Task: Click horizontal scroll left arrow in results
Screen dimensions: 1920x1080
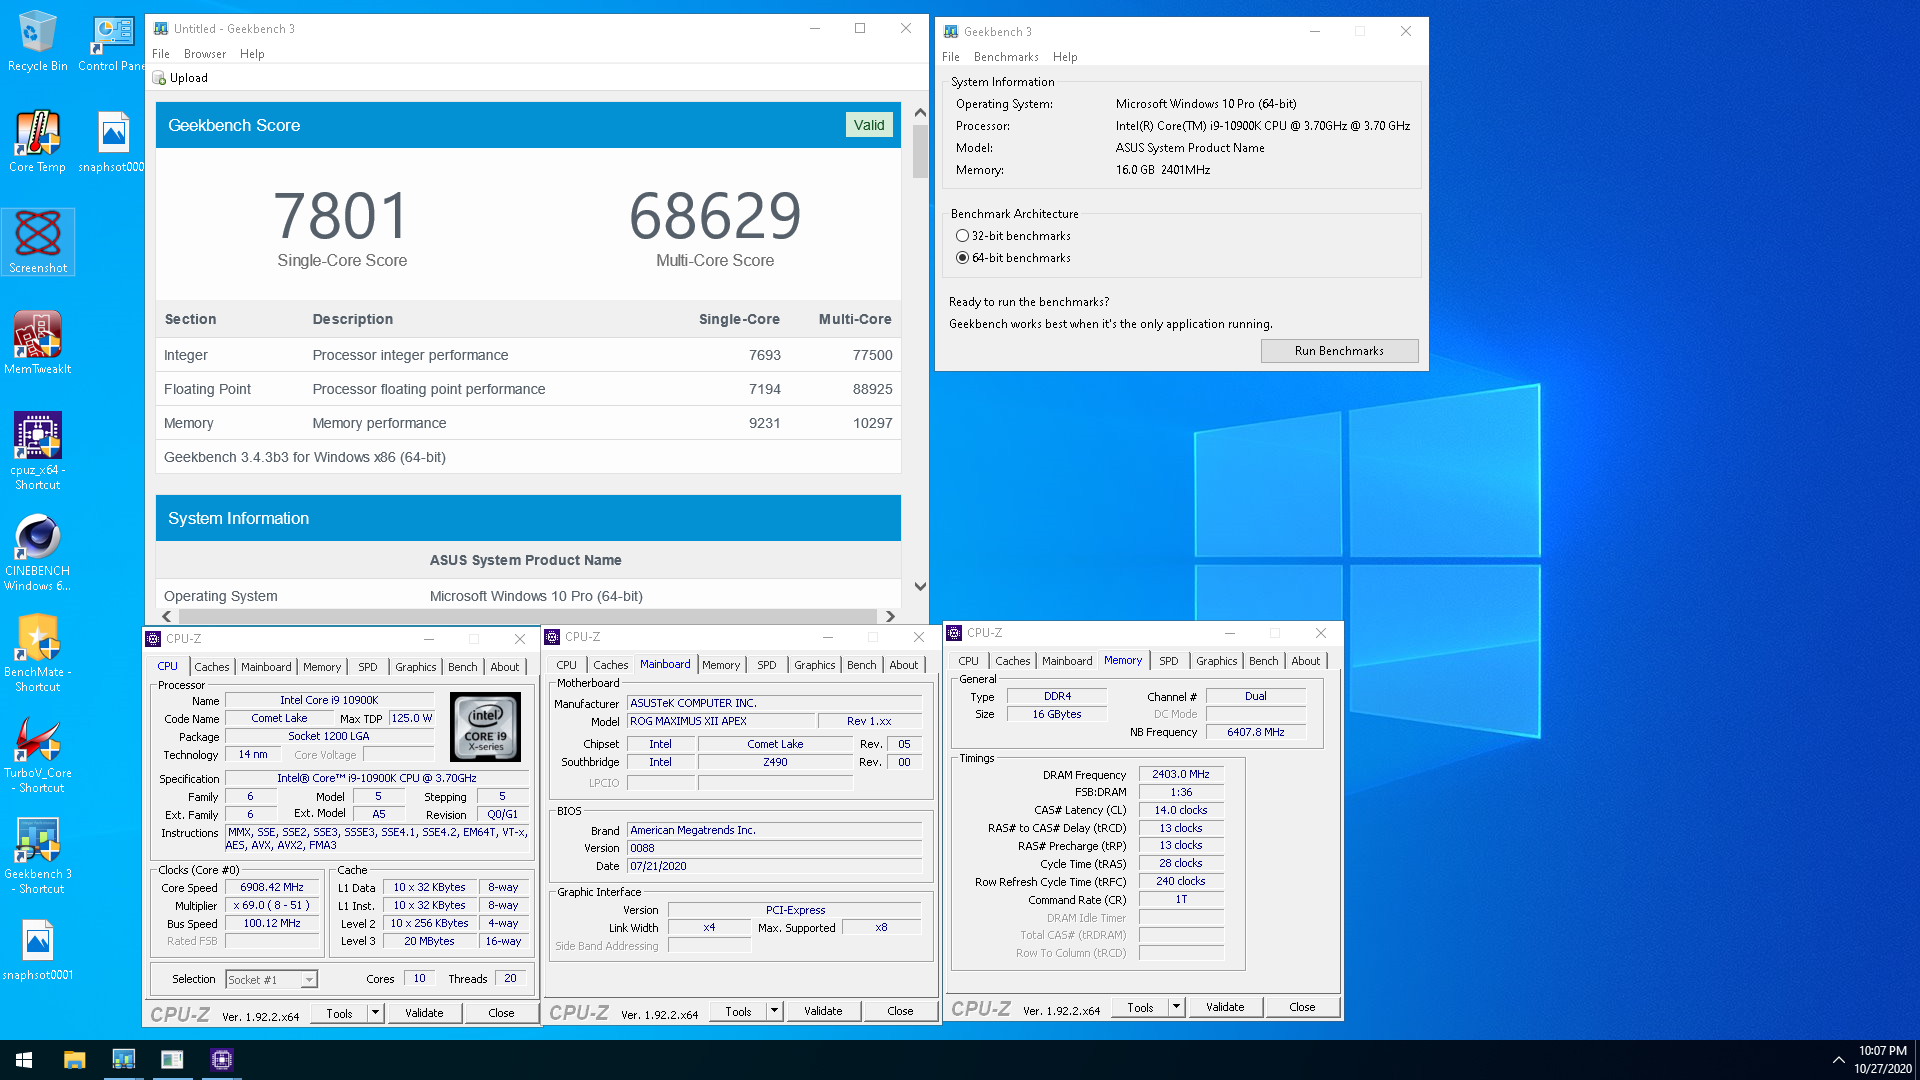Action: click(x=167, y=617)
